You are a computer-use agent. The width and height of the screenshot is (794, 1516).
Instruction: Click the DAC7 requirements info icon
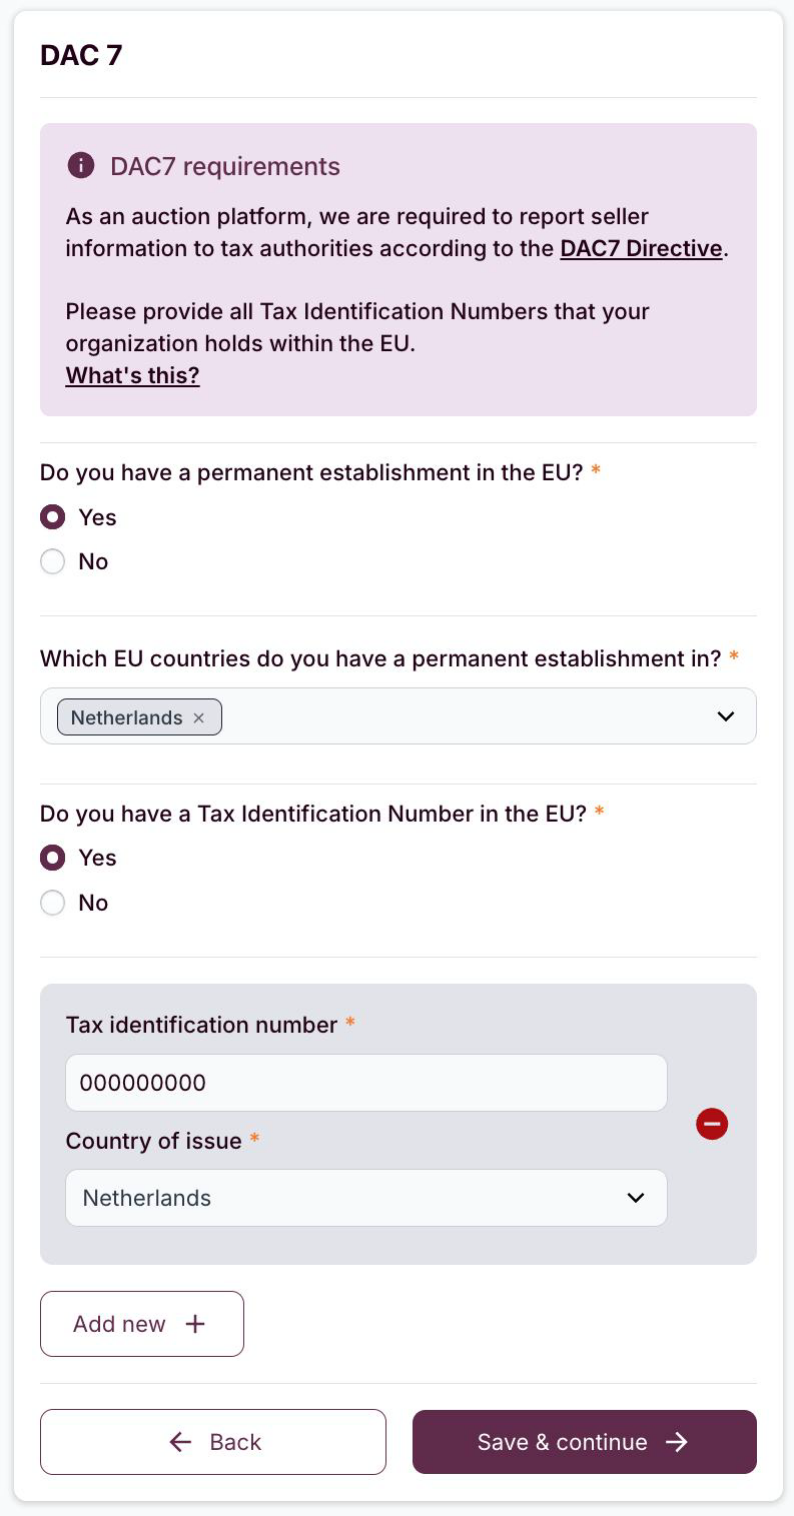pyautogui.click(x=81, y=166)
